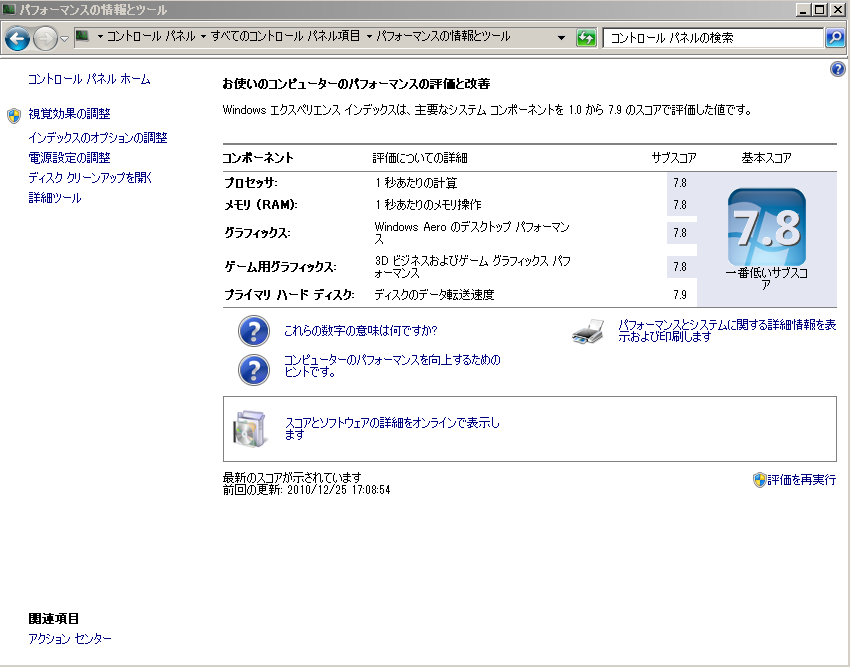The width and height of the screenshot is (850, 667).
Task: Click the 7.9 hard disk subscore
Action: coord(680,295)
